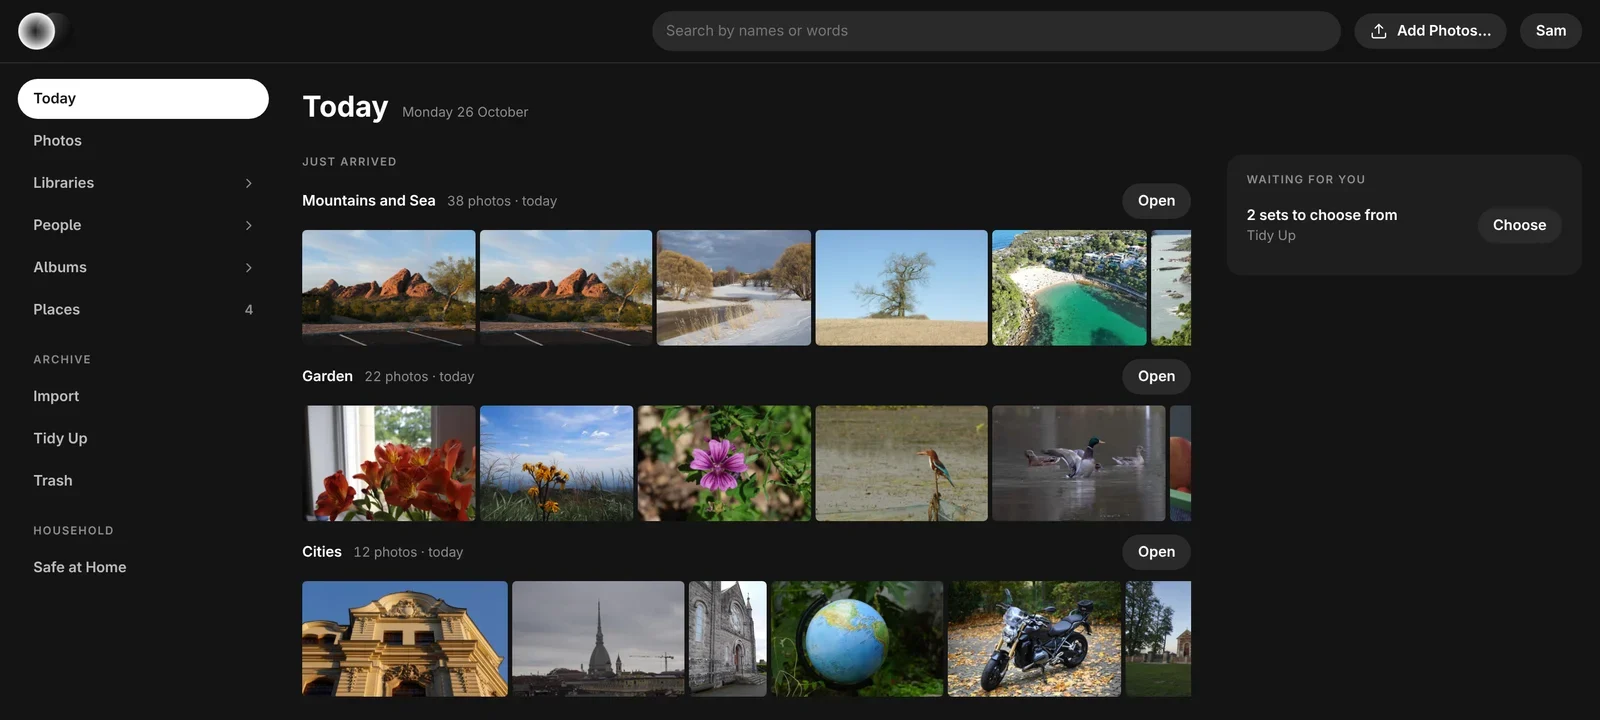This screenshot has height=720, width=1600.
Task: Open the stone church photo
Action: pos(728,639)
